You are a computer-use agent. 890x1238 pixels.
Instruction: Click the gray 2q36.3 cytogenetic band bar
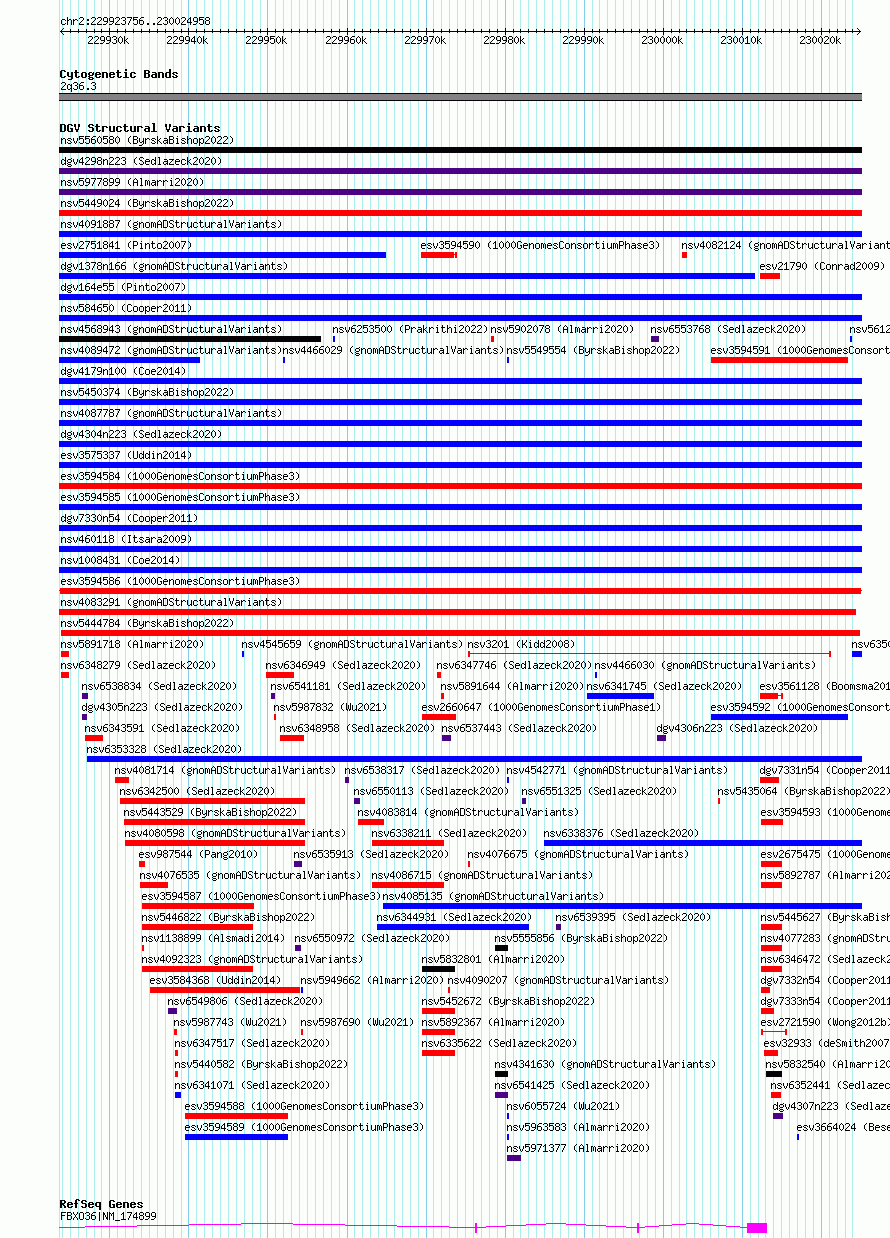(460, 97)
